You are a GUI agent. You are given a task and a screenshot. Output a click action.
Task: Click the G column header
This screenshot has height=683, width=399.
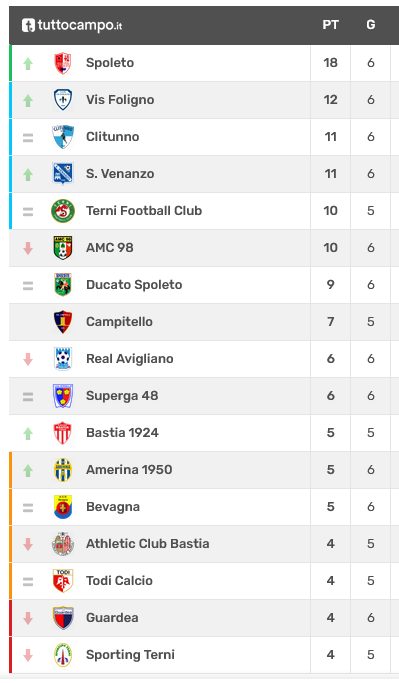[371, 25]
